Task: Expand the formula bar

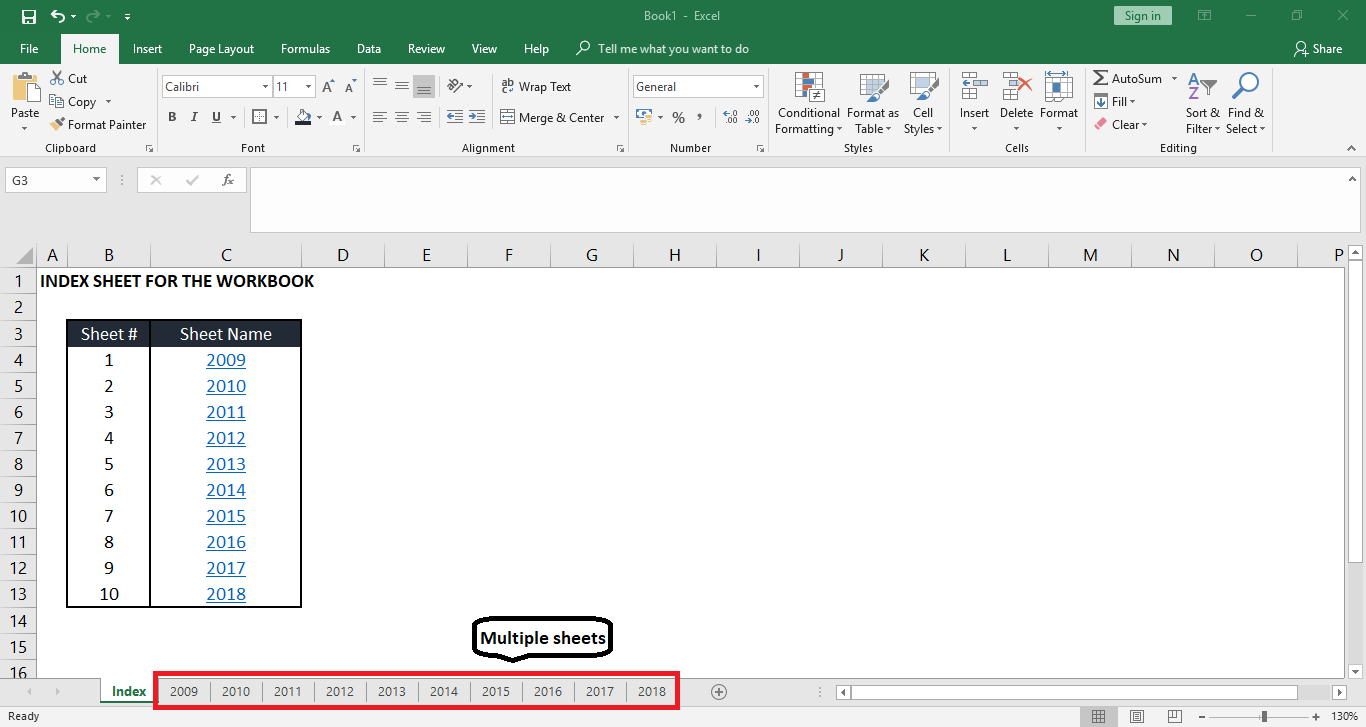Action: coord(1353,177)
